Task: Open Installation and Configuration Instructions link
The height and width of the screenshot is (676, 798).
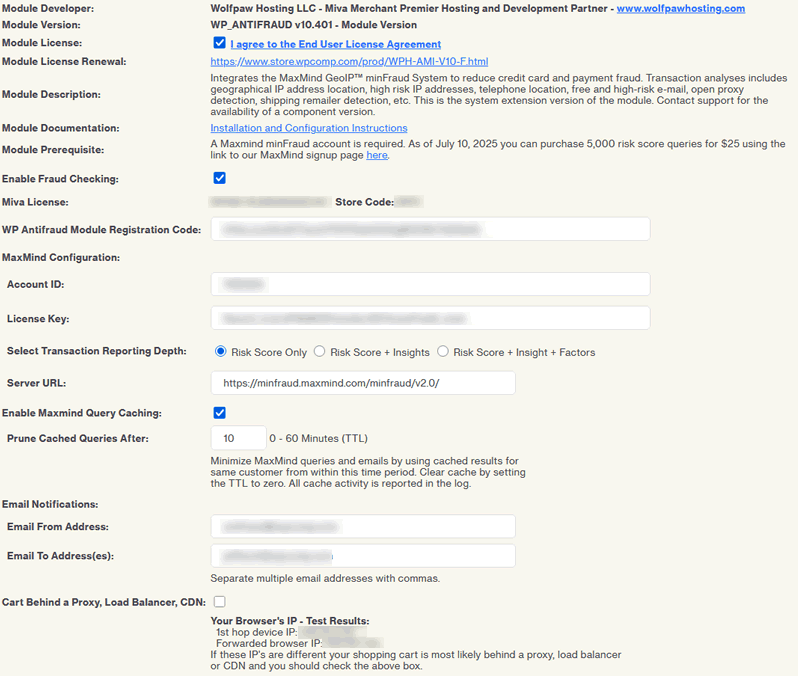Action: [308, 128]
